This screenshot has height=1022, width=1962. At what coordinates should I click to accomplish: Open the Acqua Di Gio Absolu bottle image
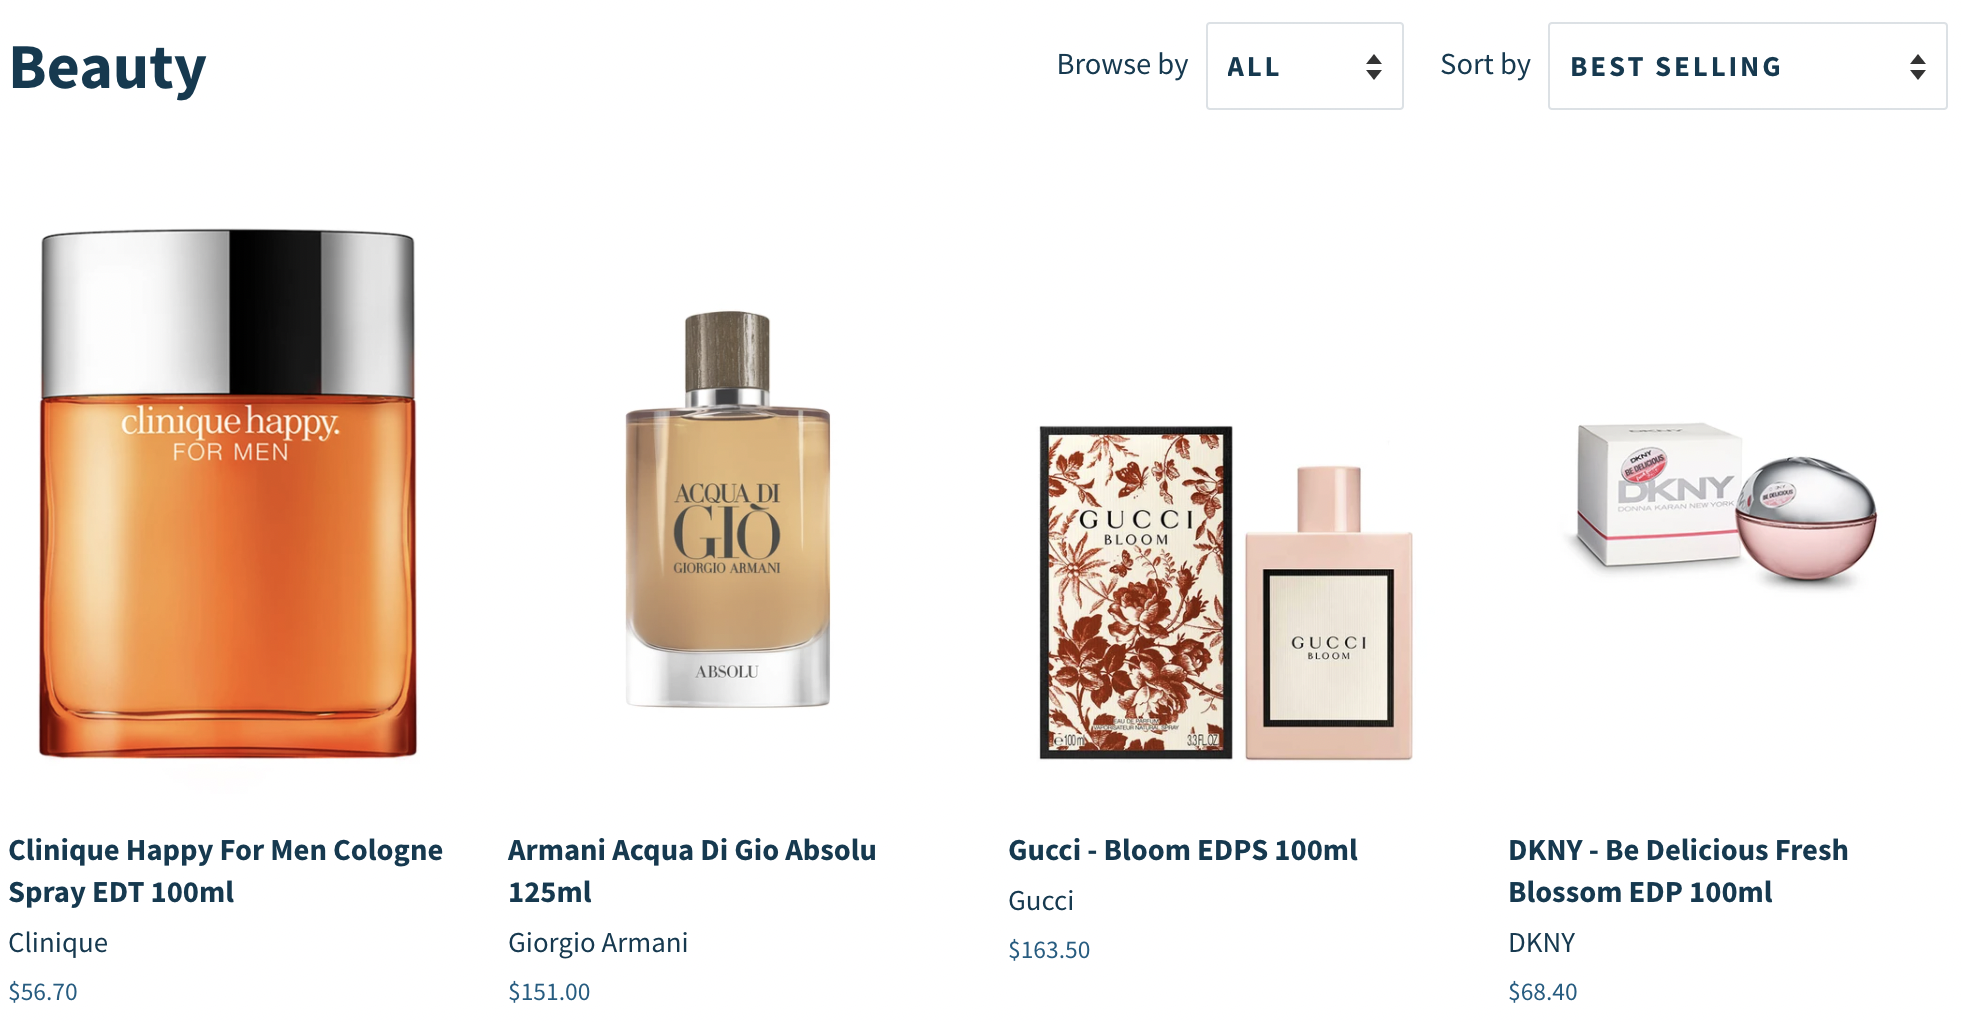click(728, 510)
